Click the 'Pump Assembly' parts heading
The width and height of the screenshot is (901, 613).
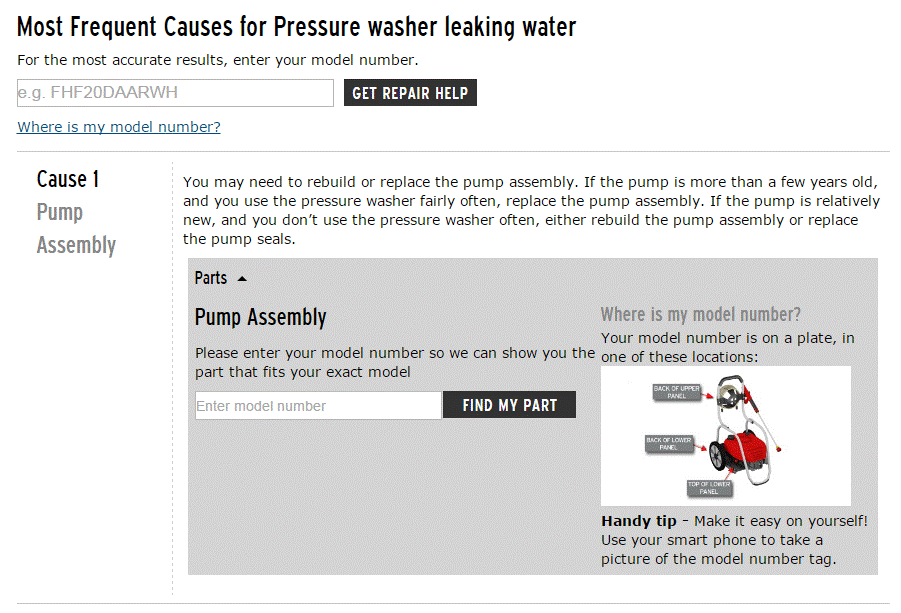(260, 317)
